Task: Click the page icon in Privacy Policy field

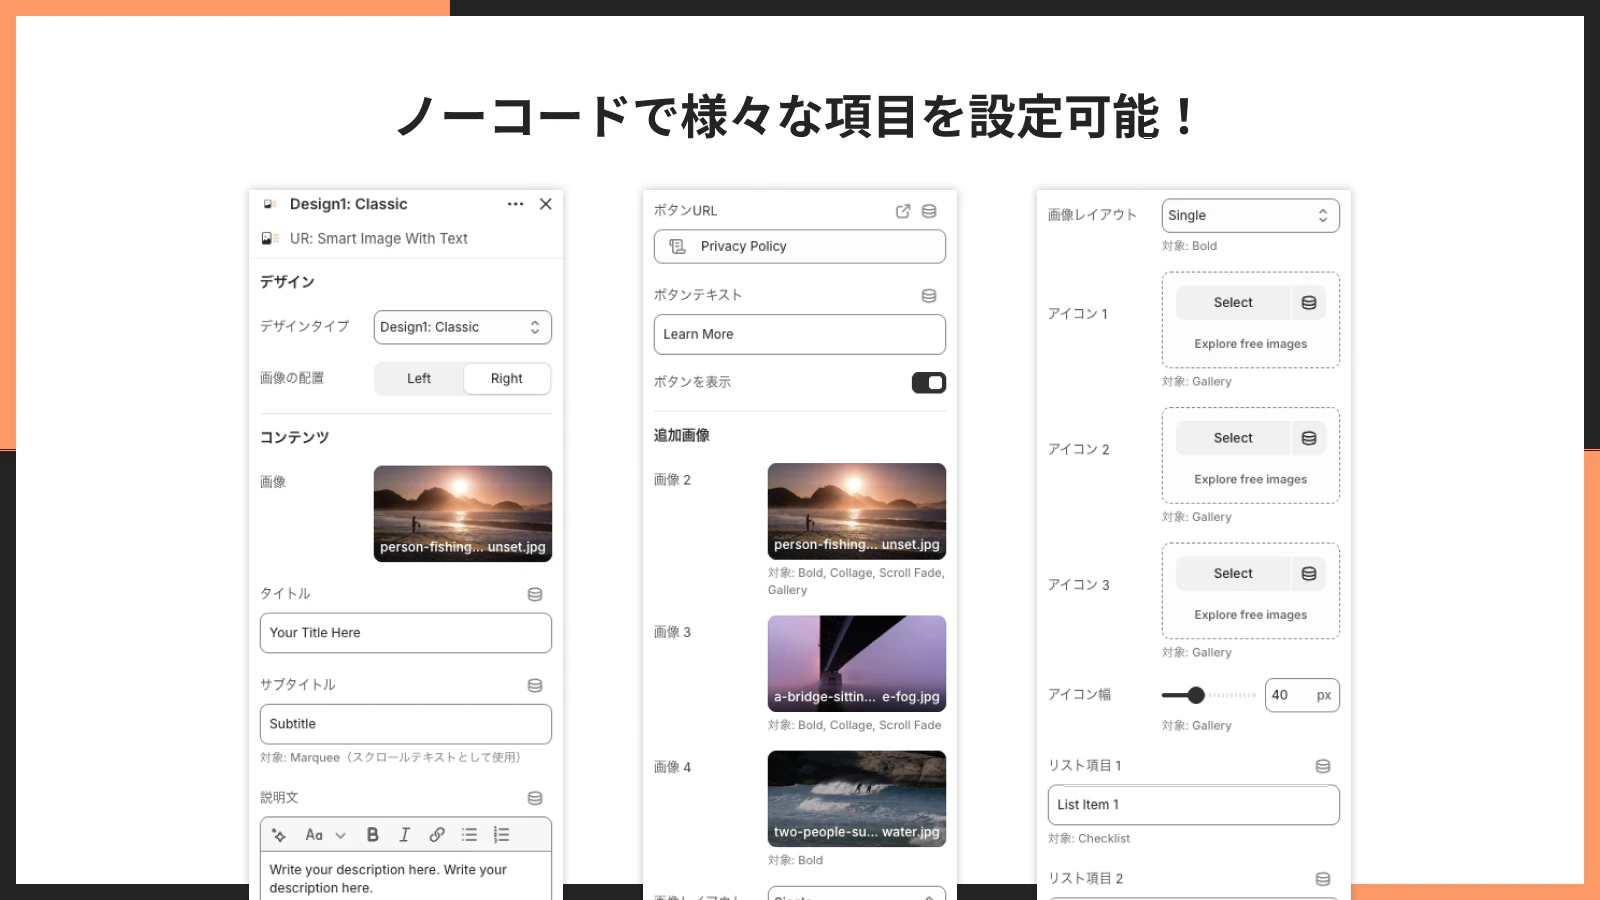Action: click(677, 247)
